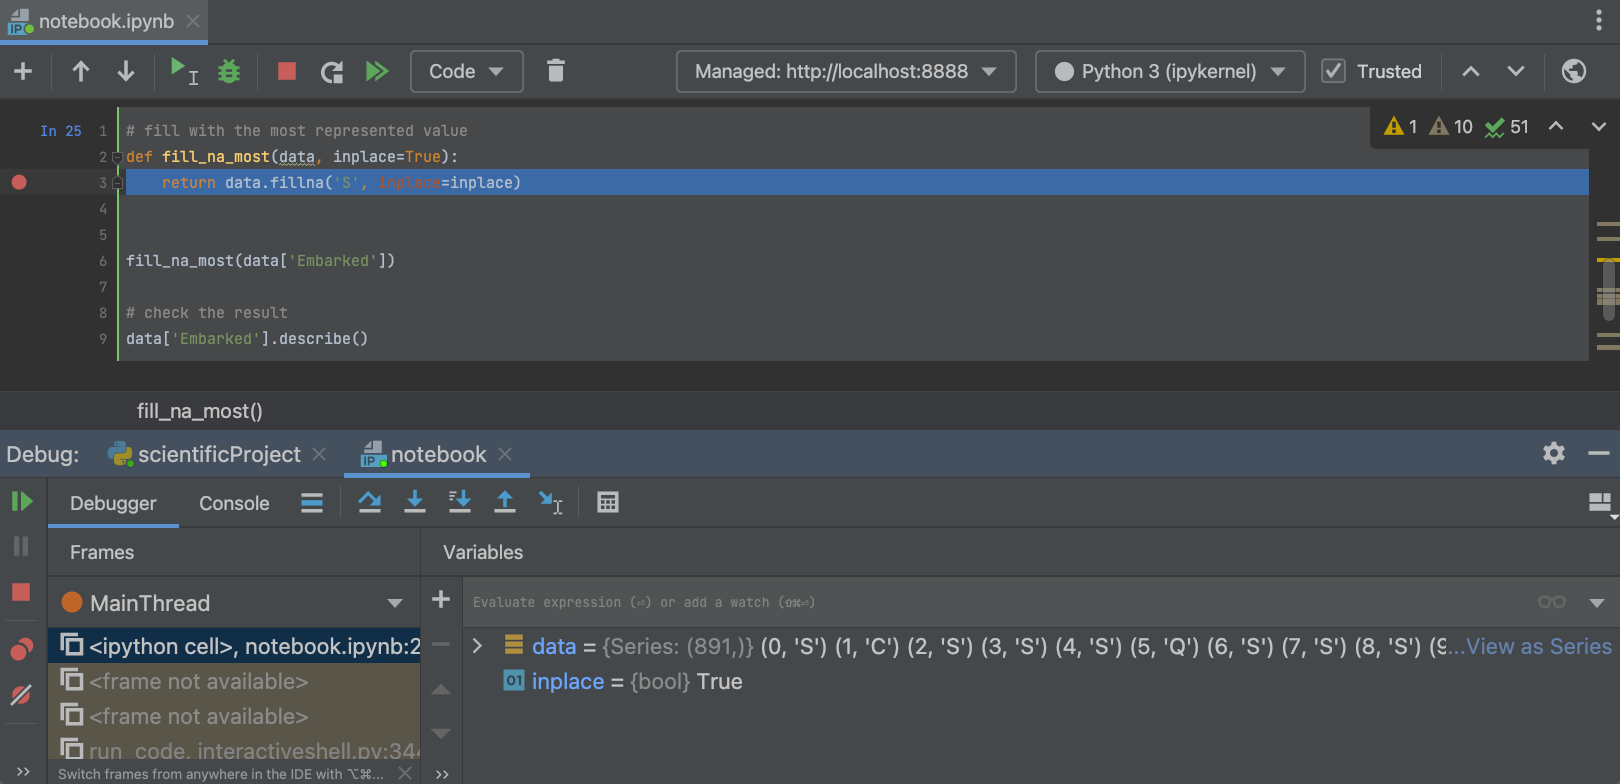The height and width of the screenshot is (784, 1620).
Task: Click the Run All cells icon
Action: (x=377, y=71)
